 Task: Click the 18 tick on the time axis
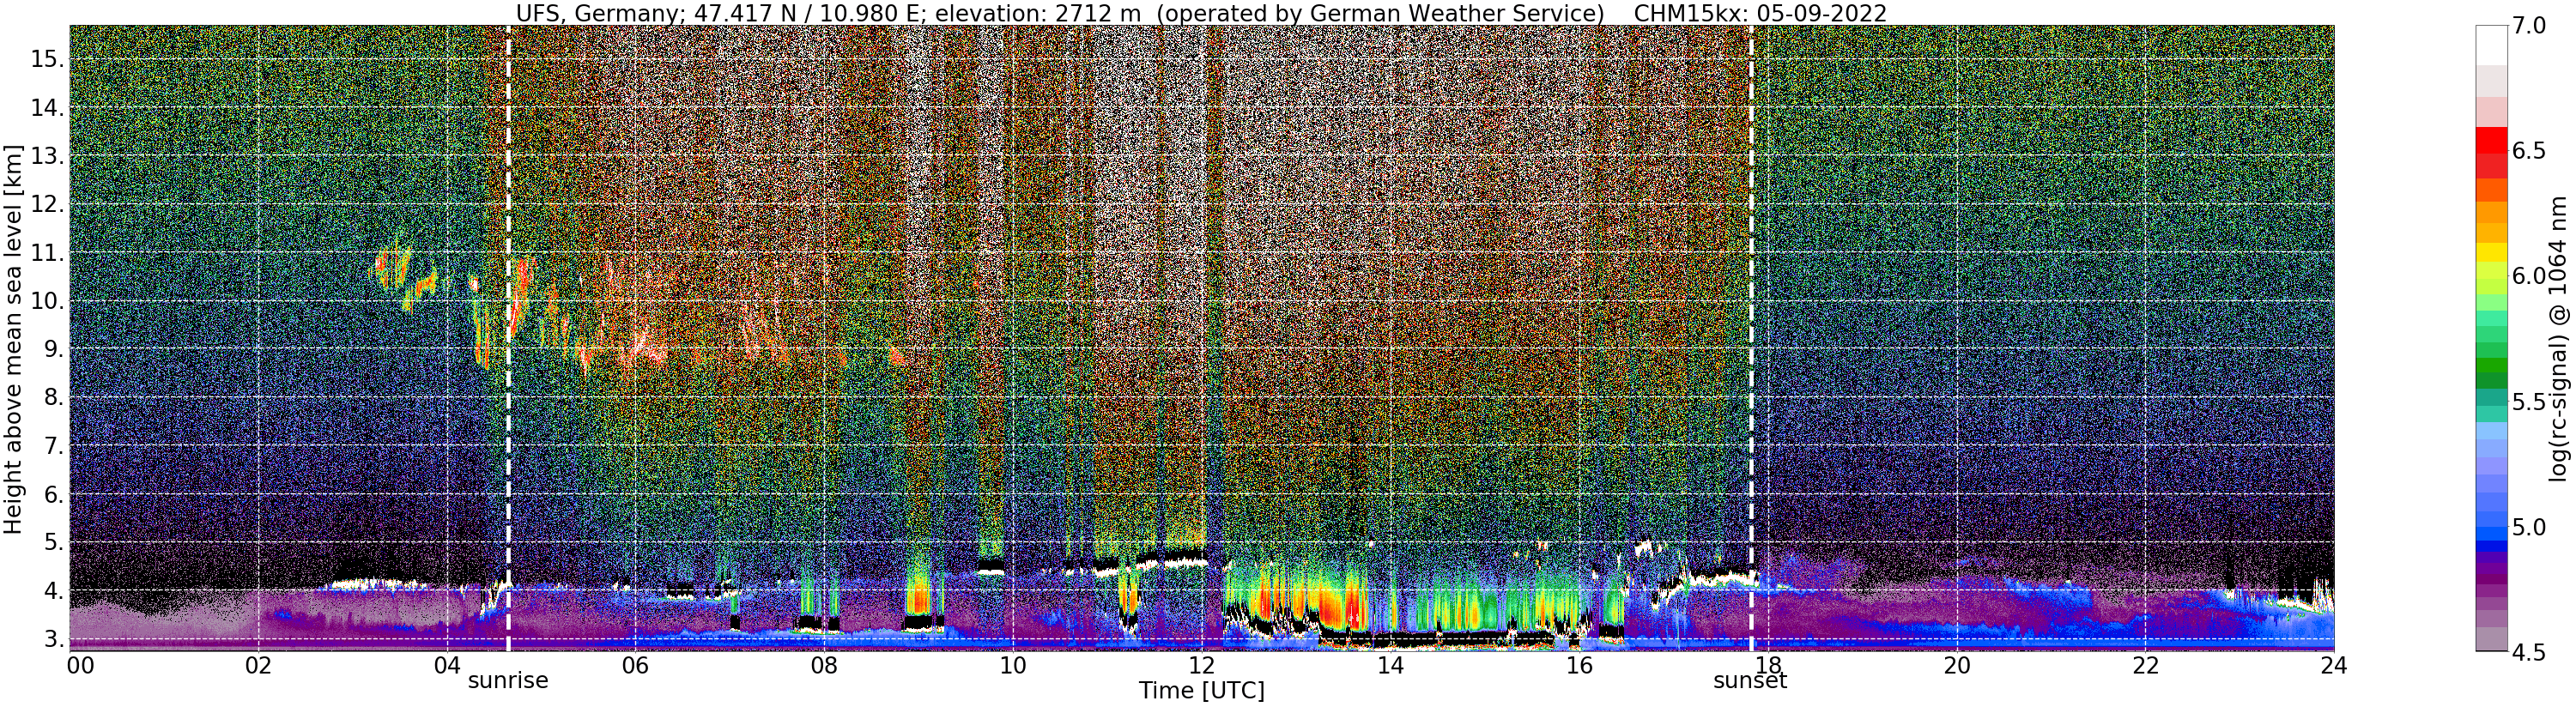point(1767,665)
